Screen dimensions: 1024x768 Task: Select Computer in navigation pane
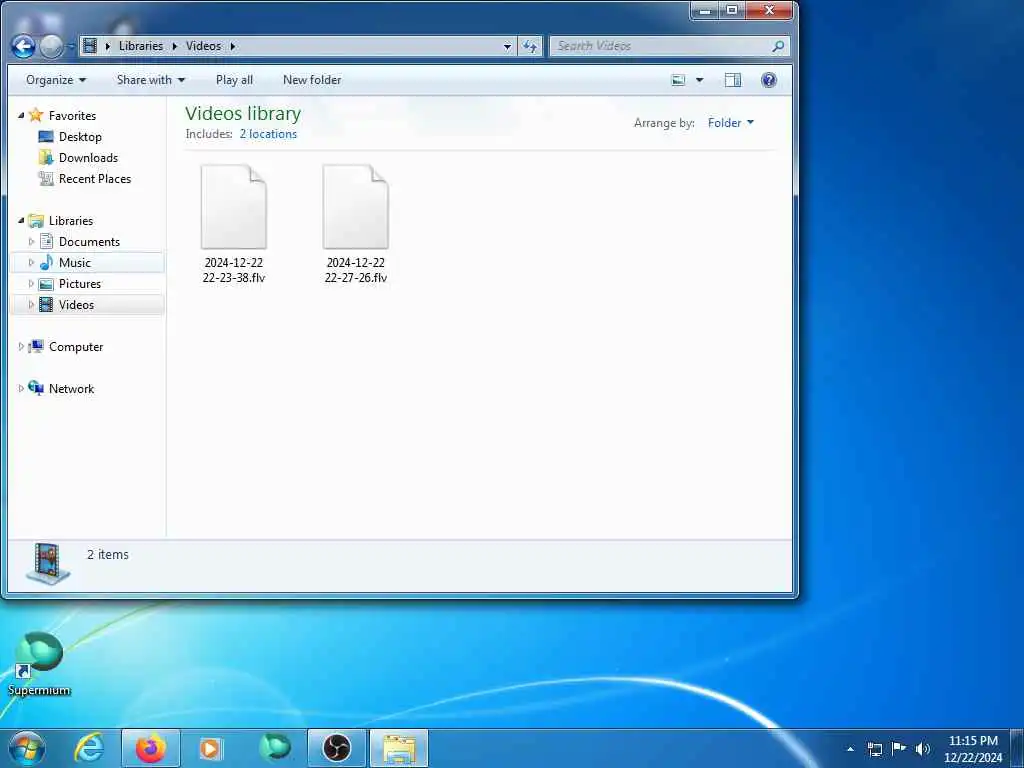76,347
